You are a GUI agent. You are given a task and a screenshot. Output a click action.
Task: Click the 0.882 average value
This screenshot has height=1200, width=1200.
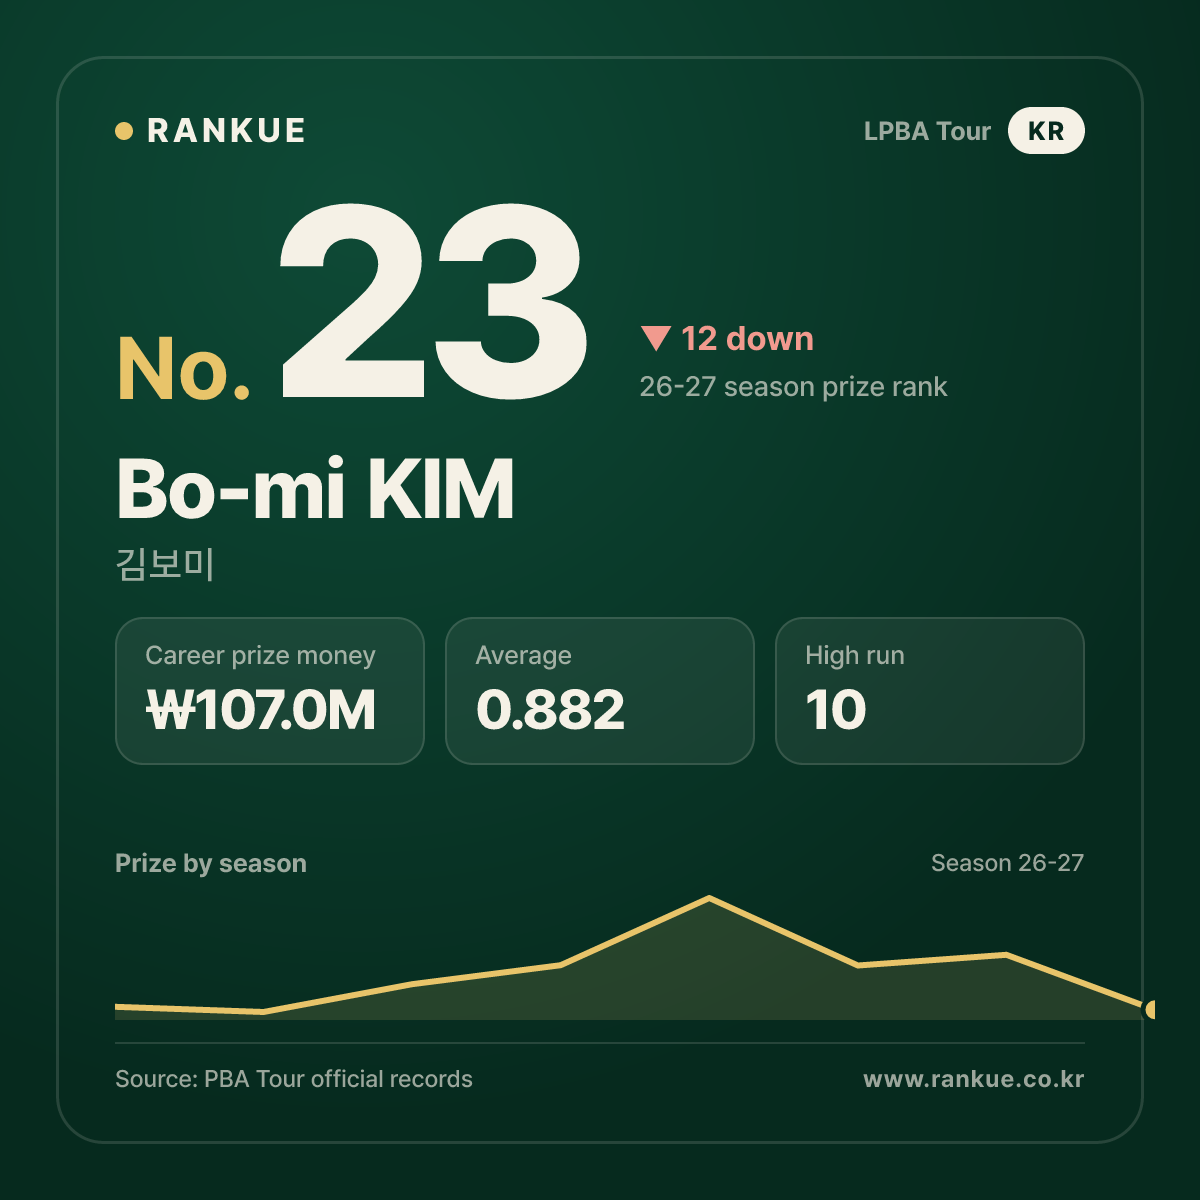tap(550, 710)
